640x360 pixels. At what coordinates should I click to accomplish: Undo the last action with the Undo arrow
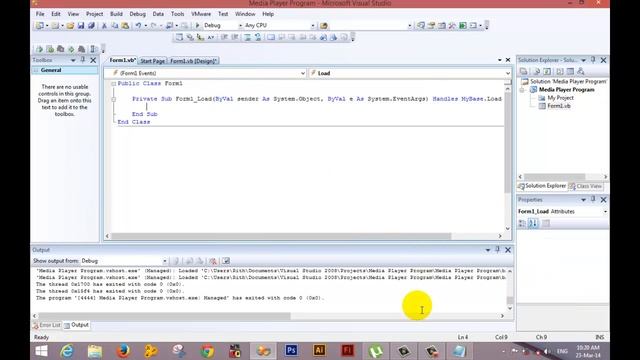click(138, 26)
